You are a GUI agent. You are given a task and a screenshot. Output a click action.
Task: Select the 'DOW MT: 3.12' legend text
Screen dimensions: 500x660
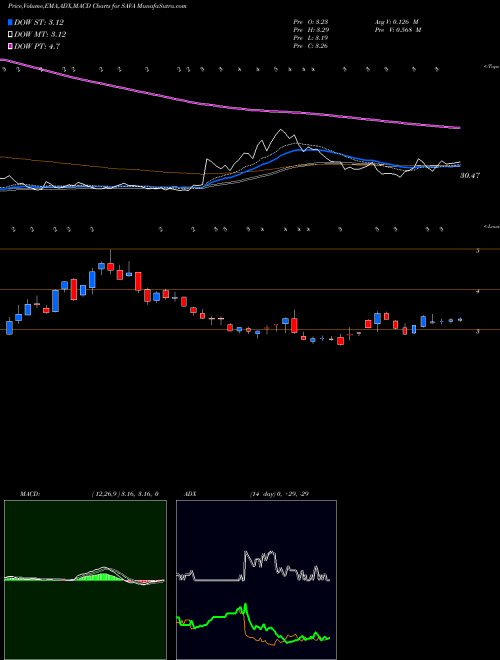tap(40, 35)
